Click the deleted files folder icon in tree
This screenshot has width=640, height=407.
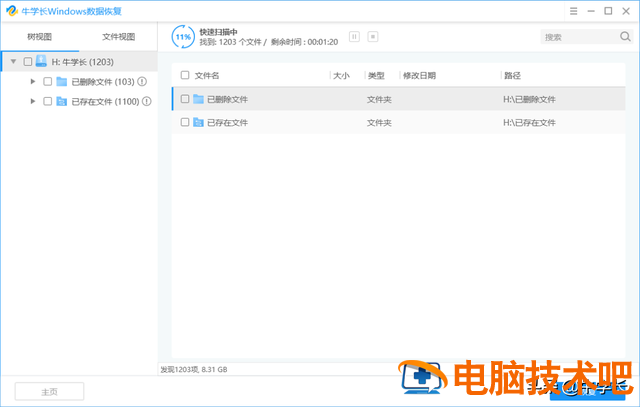pyautogui.click(x=62, y=82)
